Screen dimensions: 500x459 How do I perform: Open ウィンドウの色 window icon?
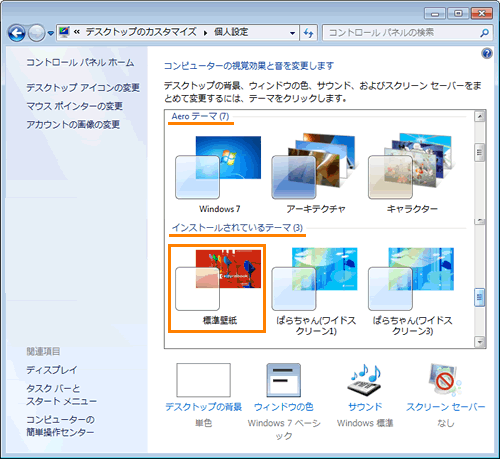pyautogui.click(x=284, y=380)
